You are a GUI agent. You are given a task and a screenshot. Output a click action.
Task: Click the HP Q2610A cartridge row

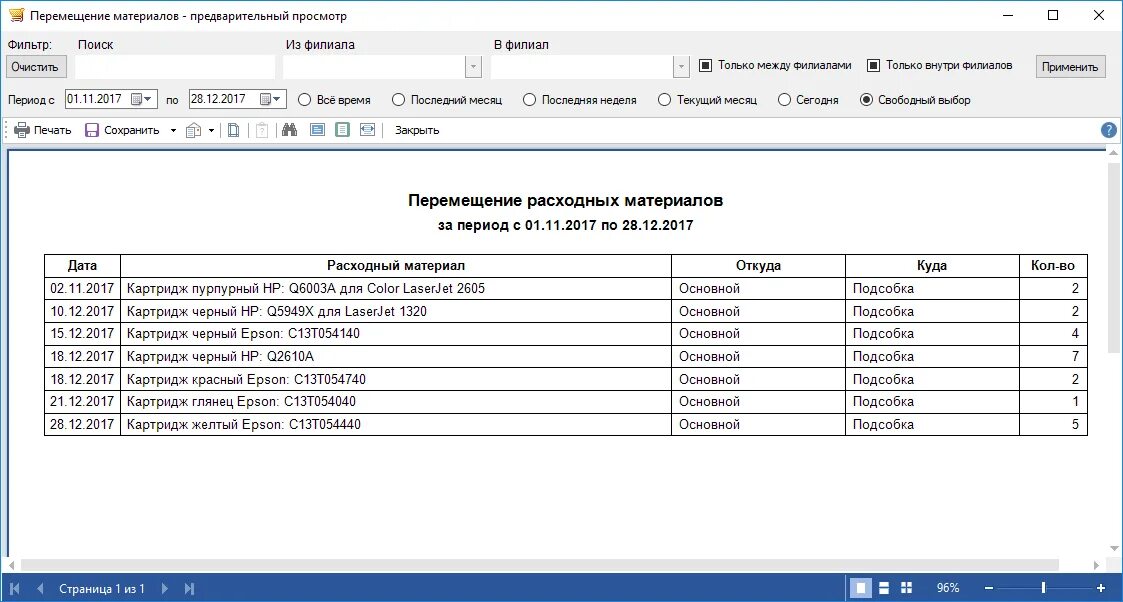566,356
